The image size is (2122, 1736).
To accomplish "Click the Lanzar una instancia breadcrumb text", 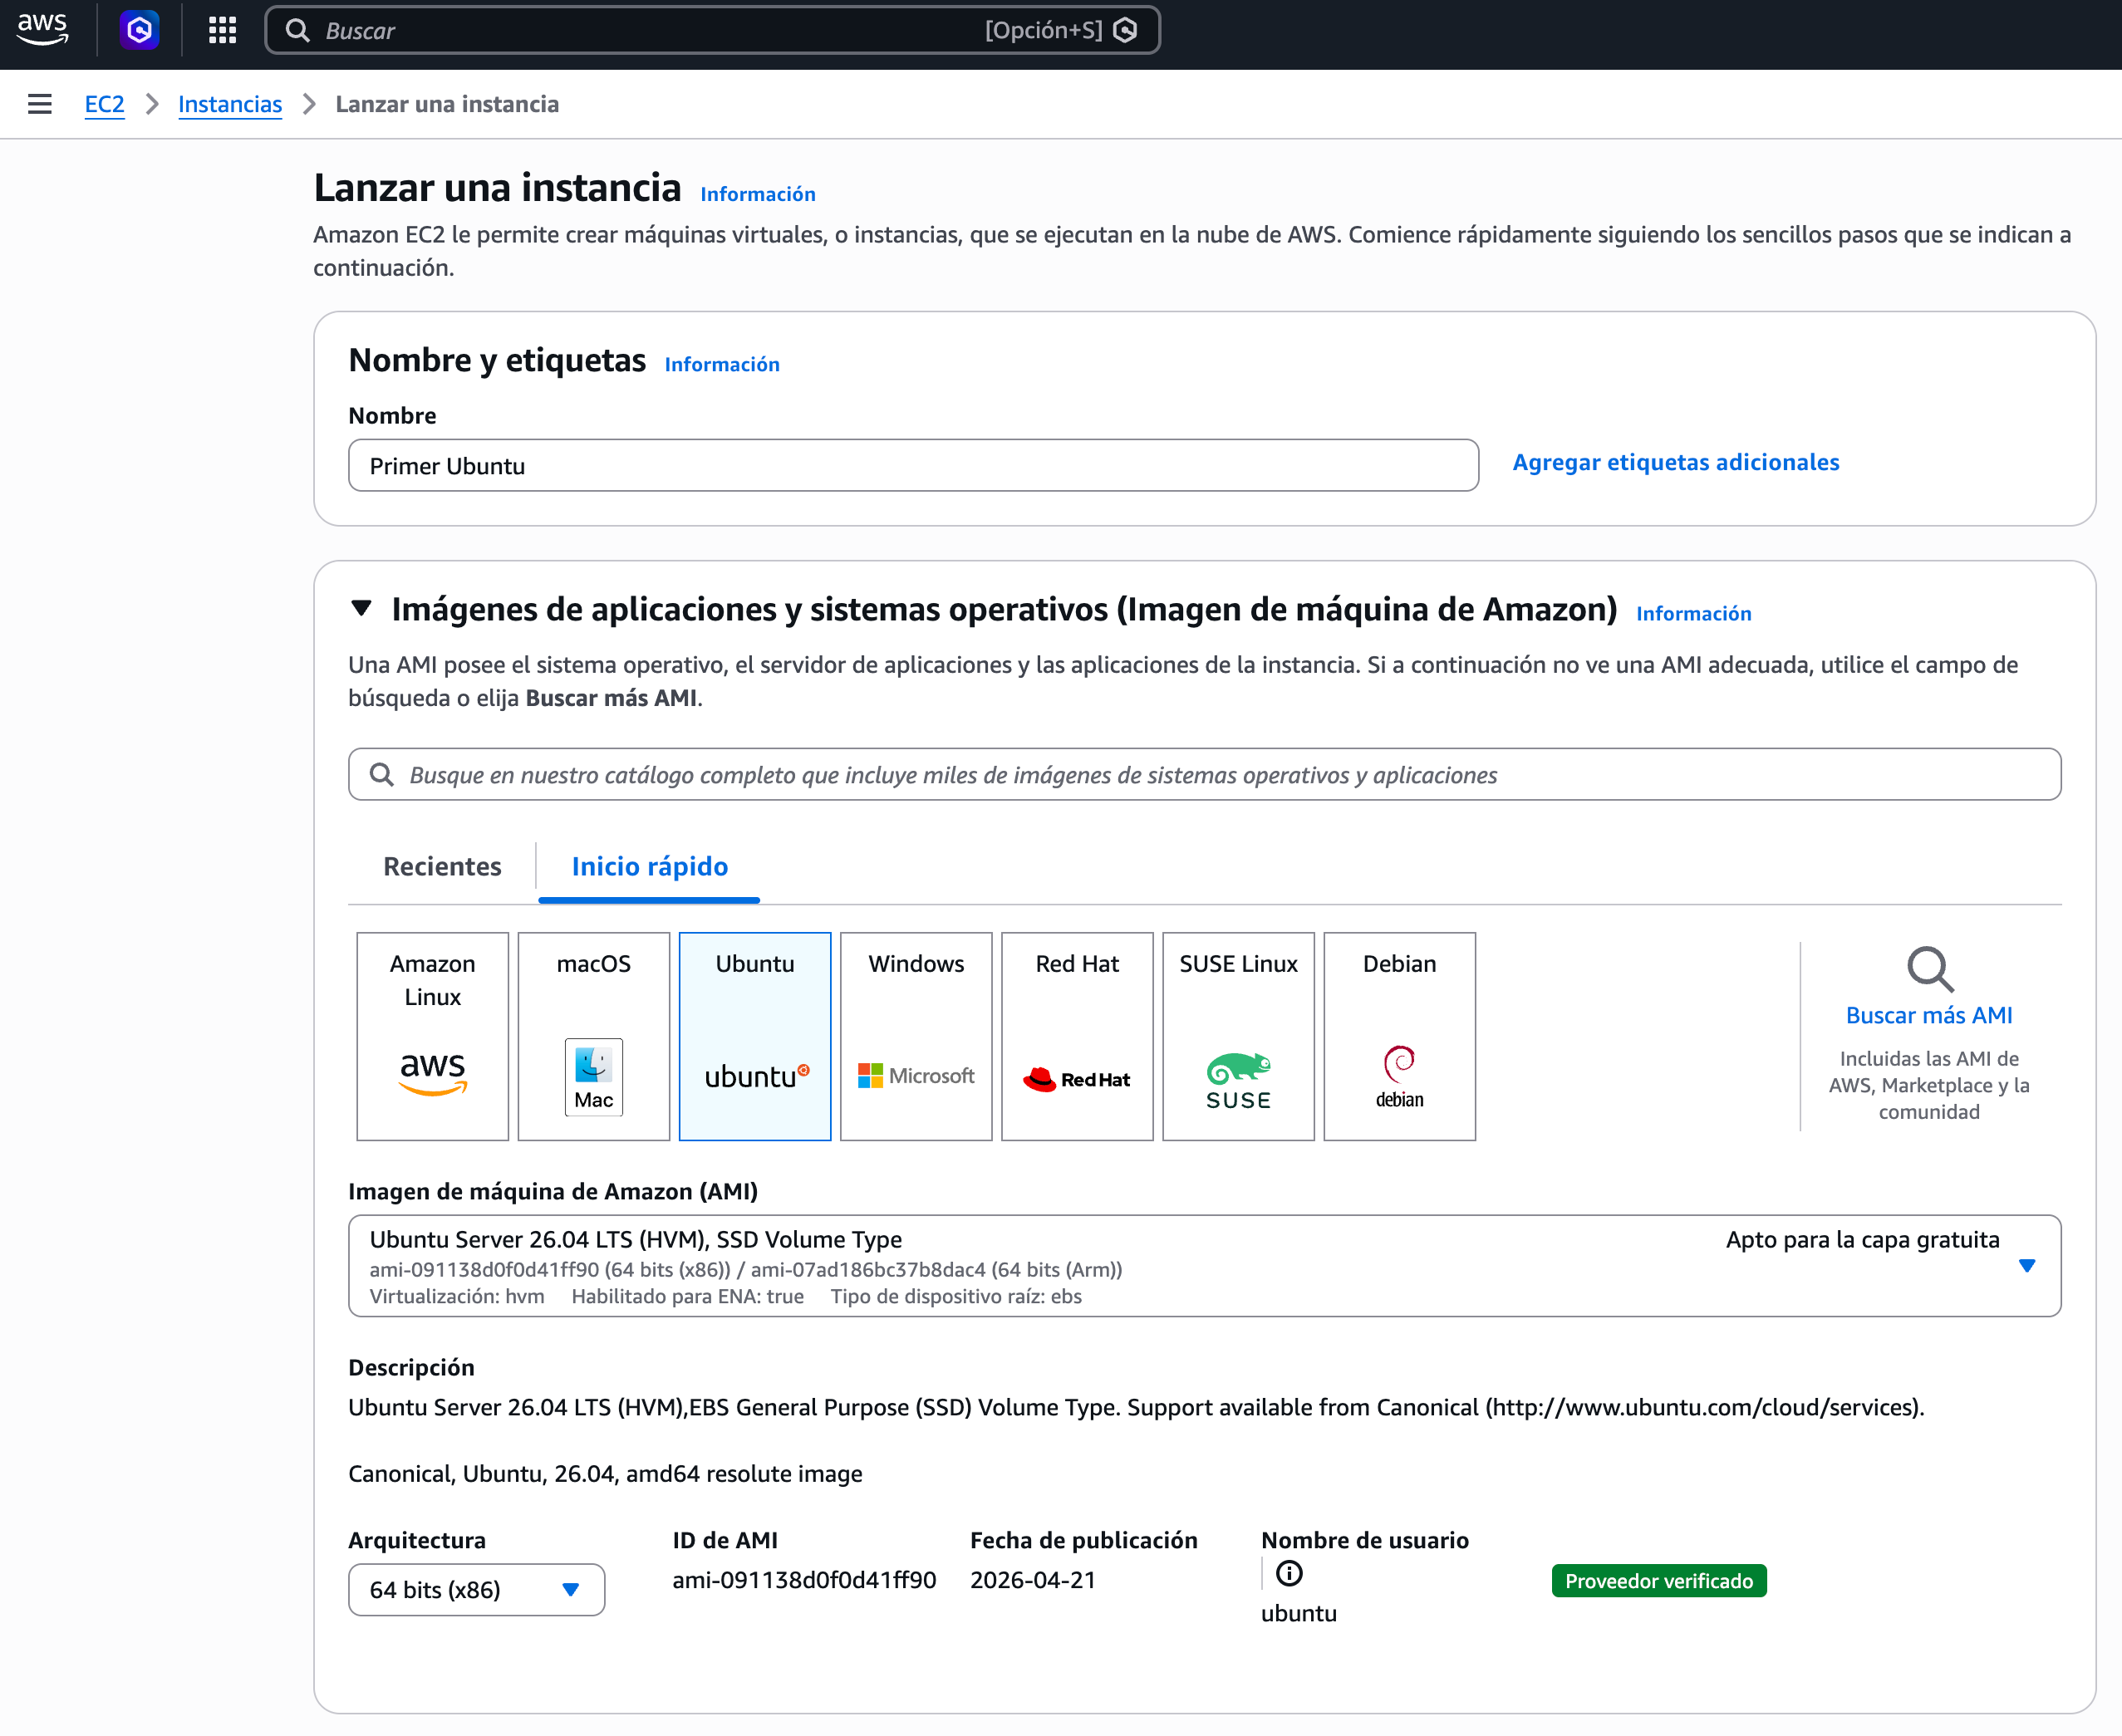I will point(447,104).
